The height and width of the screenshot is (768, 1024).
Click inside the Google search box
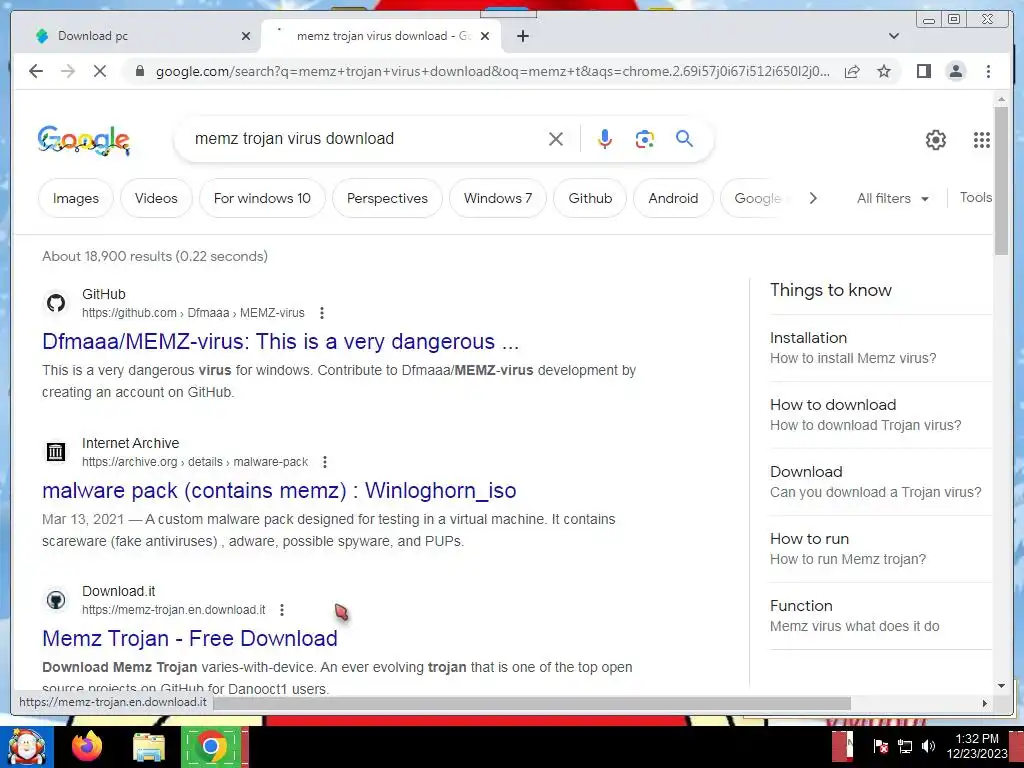pyautogui.click(x=366, y=138)
